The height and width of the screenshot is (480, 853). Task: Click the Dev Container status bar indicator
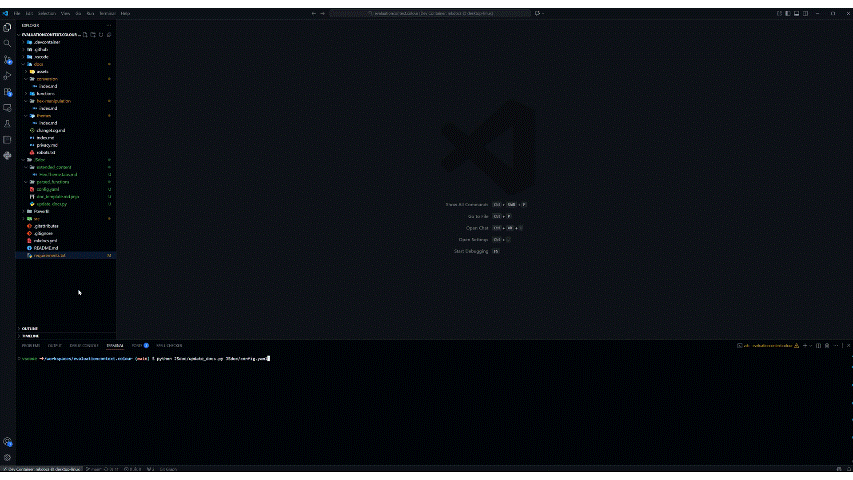[x=40, y=468]
